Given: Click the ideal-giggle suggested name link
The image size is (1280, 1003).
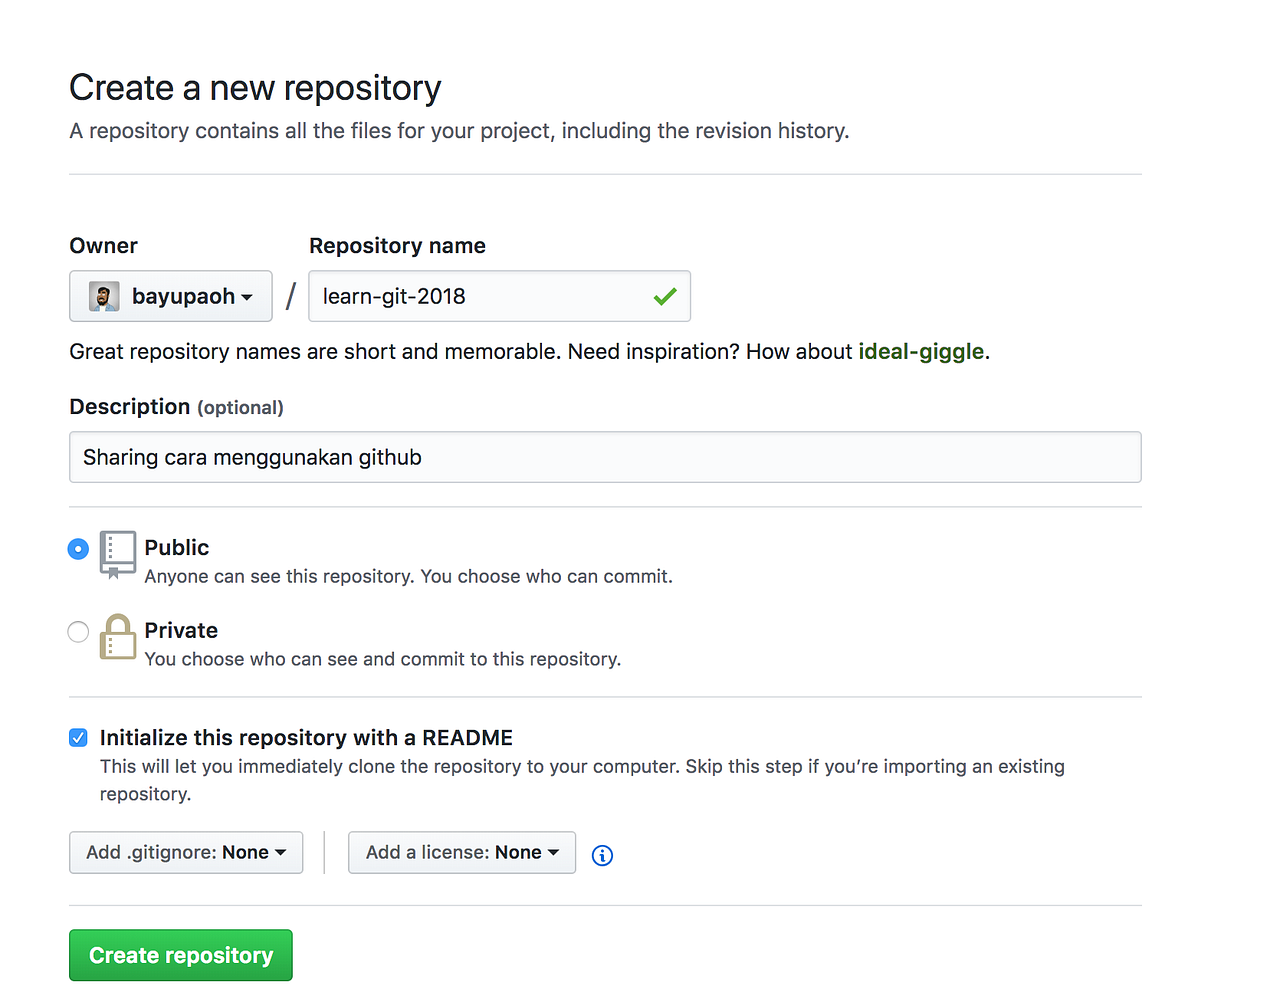Looking at the screenshot, I should point(920,351).
